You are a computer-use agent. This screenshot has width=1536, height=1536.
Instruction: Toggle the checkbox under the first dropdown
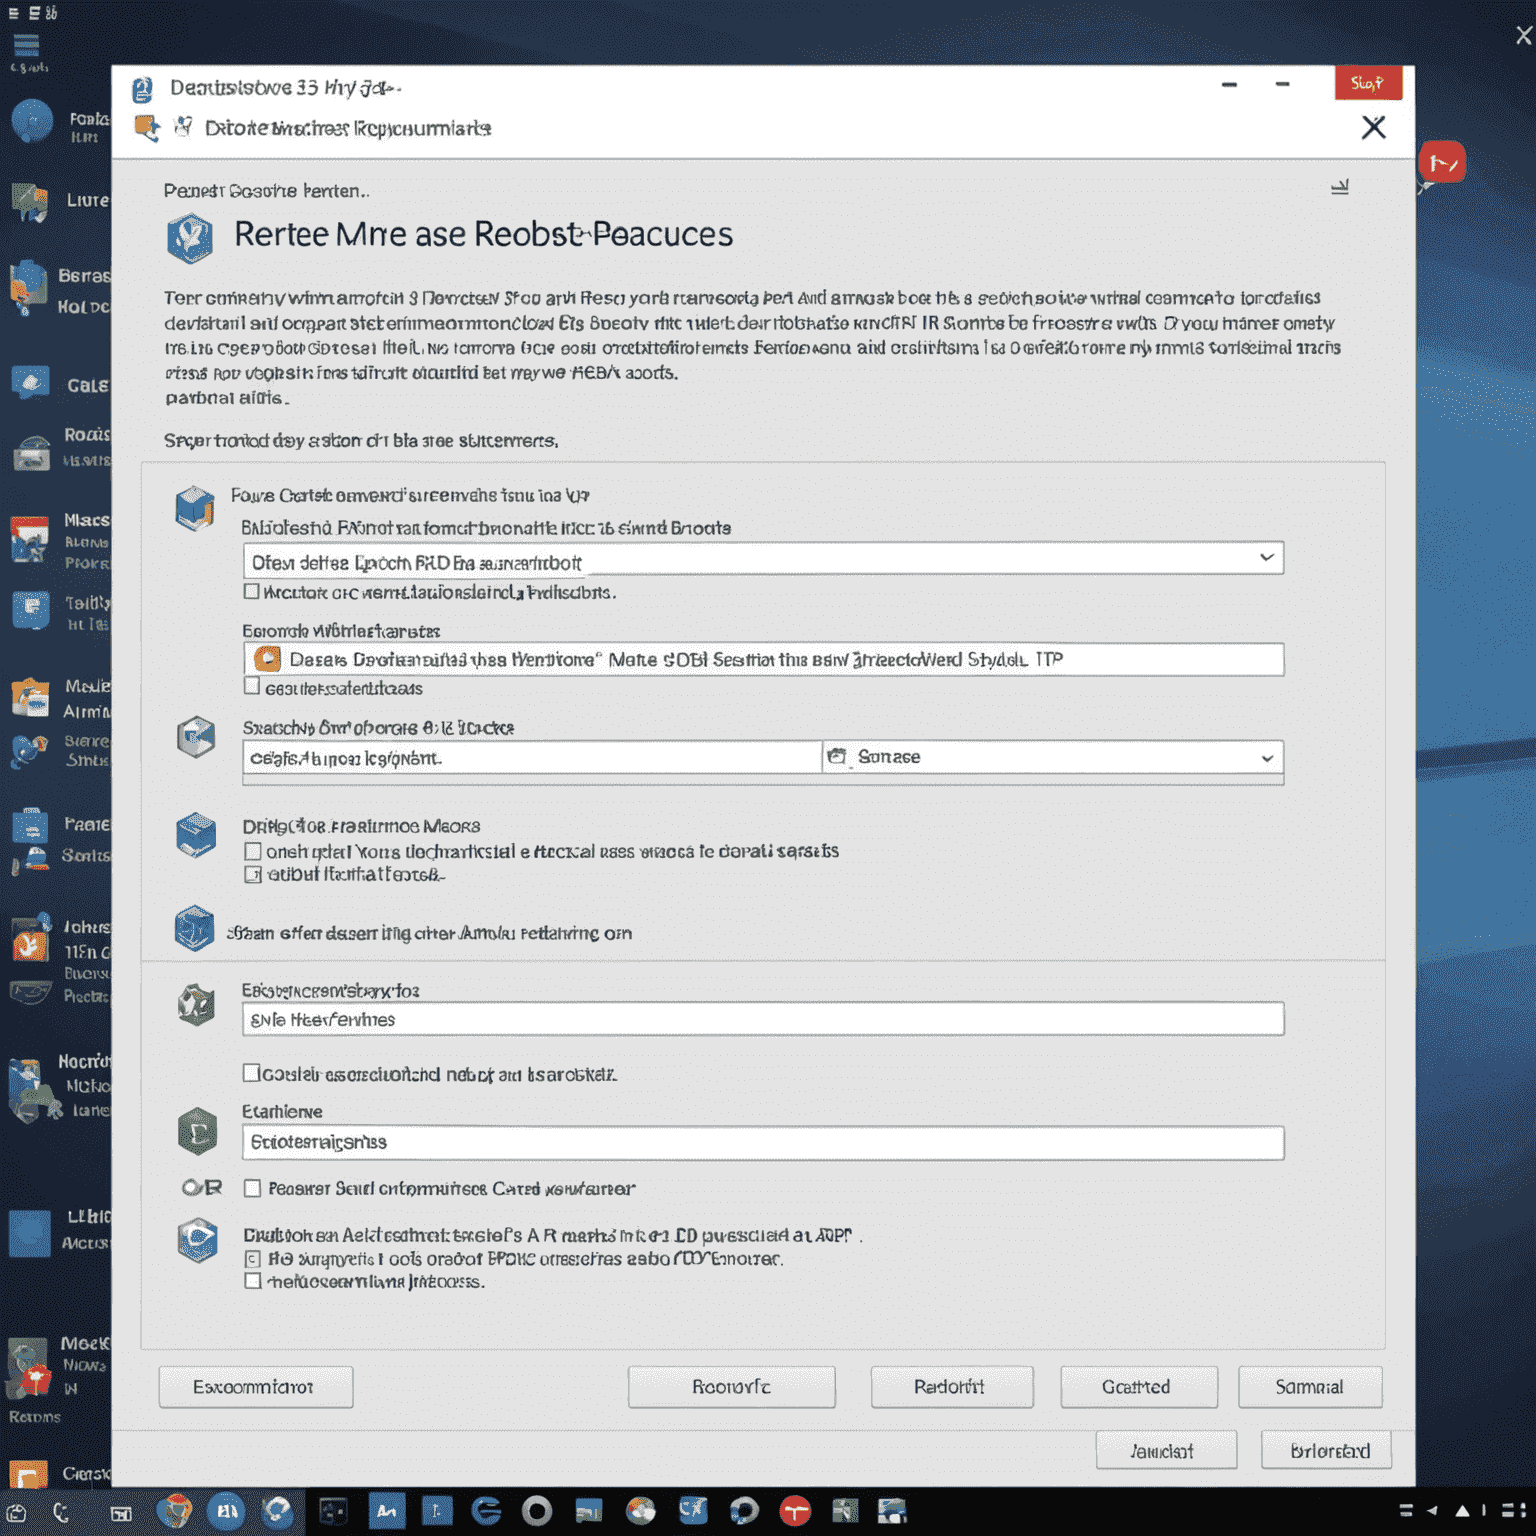coord(252,592)
